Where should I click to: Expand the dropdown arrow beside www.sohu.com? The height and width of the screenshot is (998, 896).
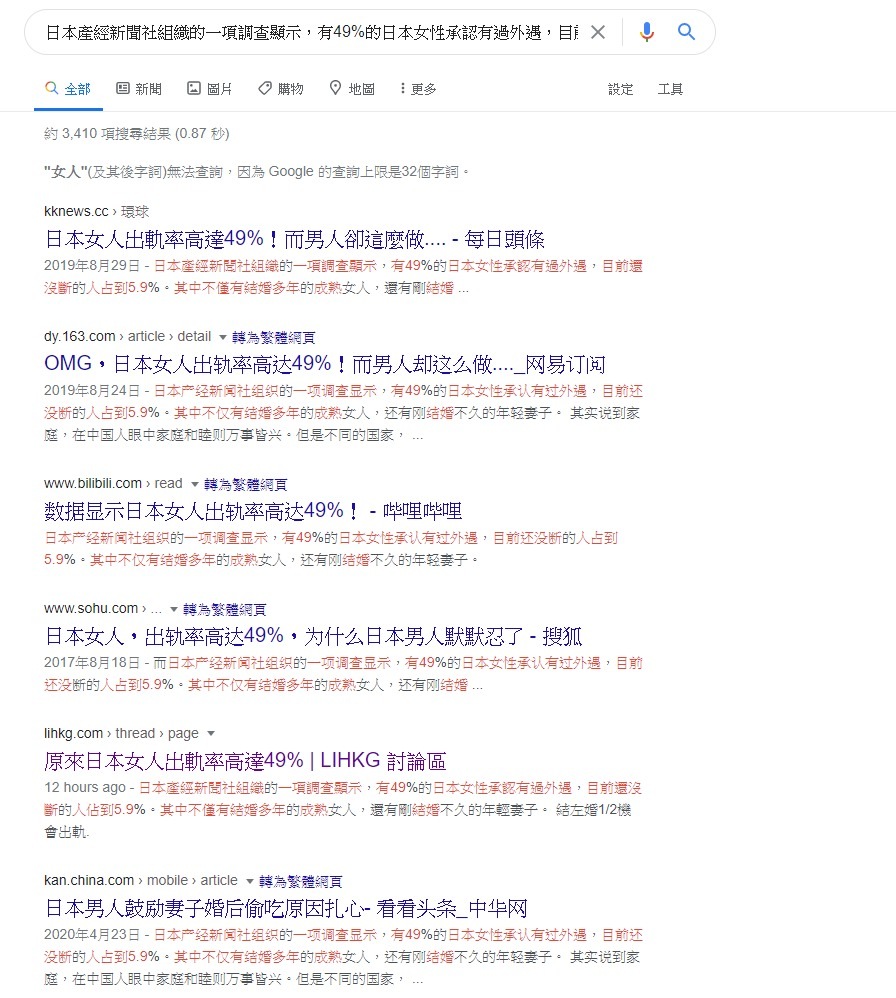coord(173,609)
